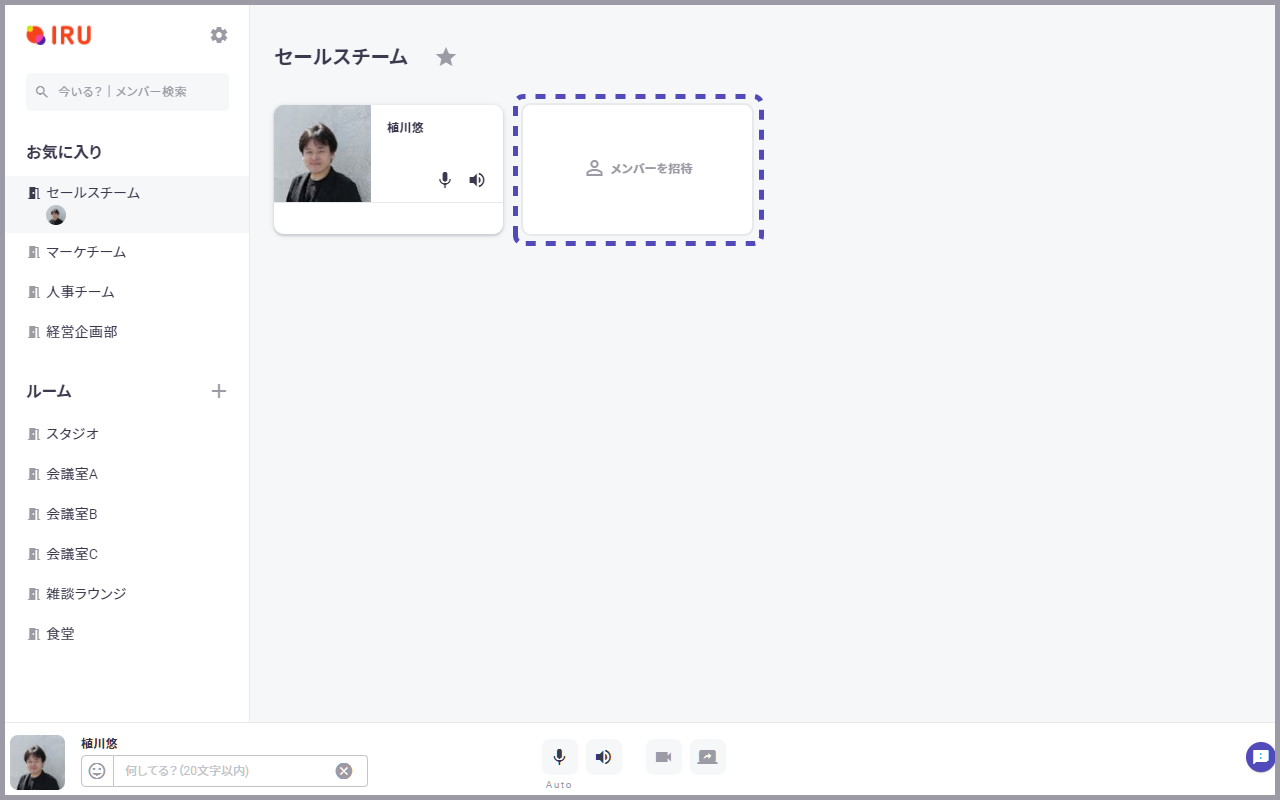Click the door icon beside スタジオ
Screen dimensions: 1280x800
[x=34, y=434]
